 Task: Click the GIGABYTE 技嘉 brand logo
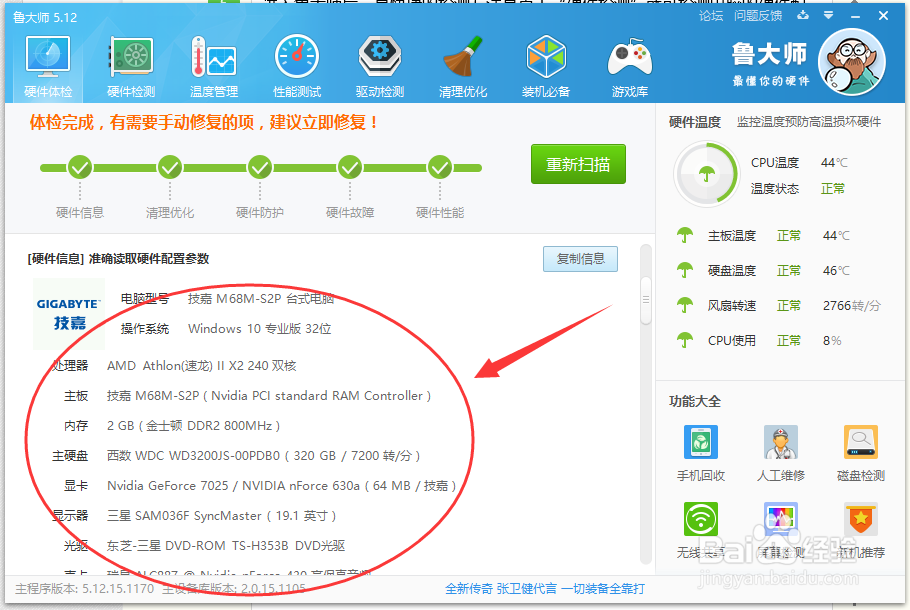click(x=69, y=314)
